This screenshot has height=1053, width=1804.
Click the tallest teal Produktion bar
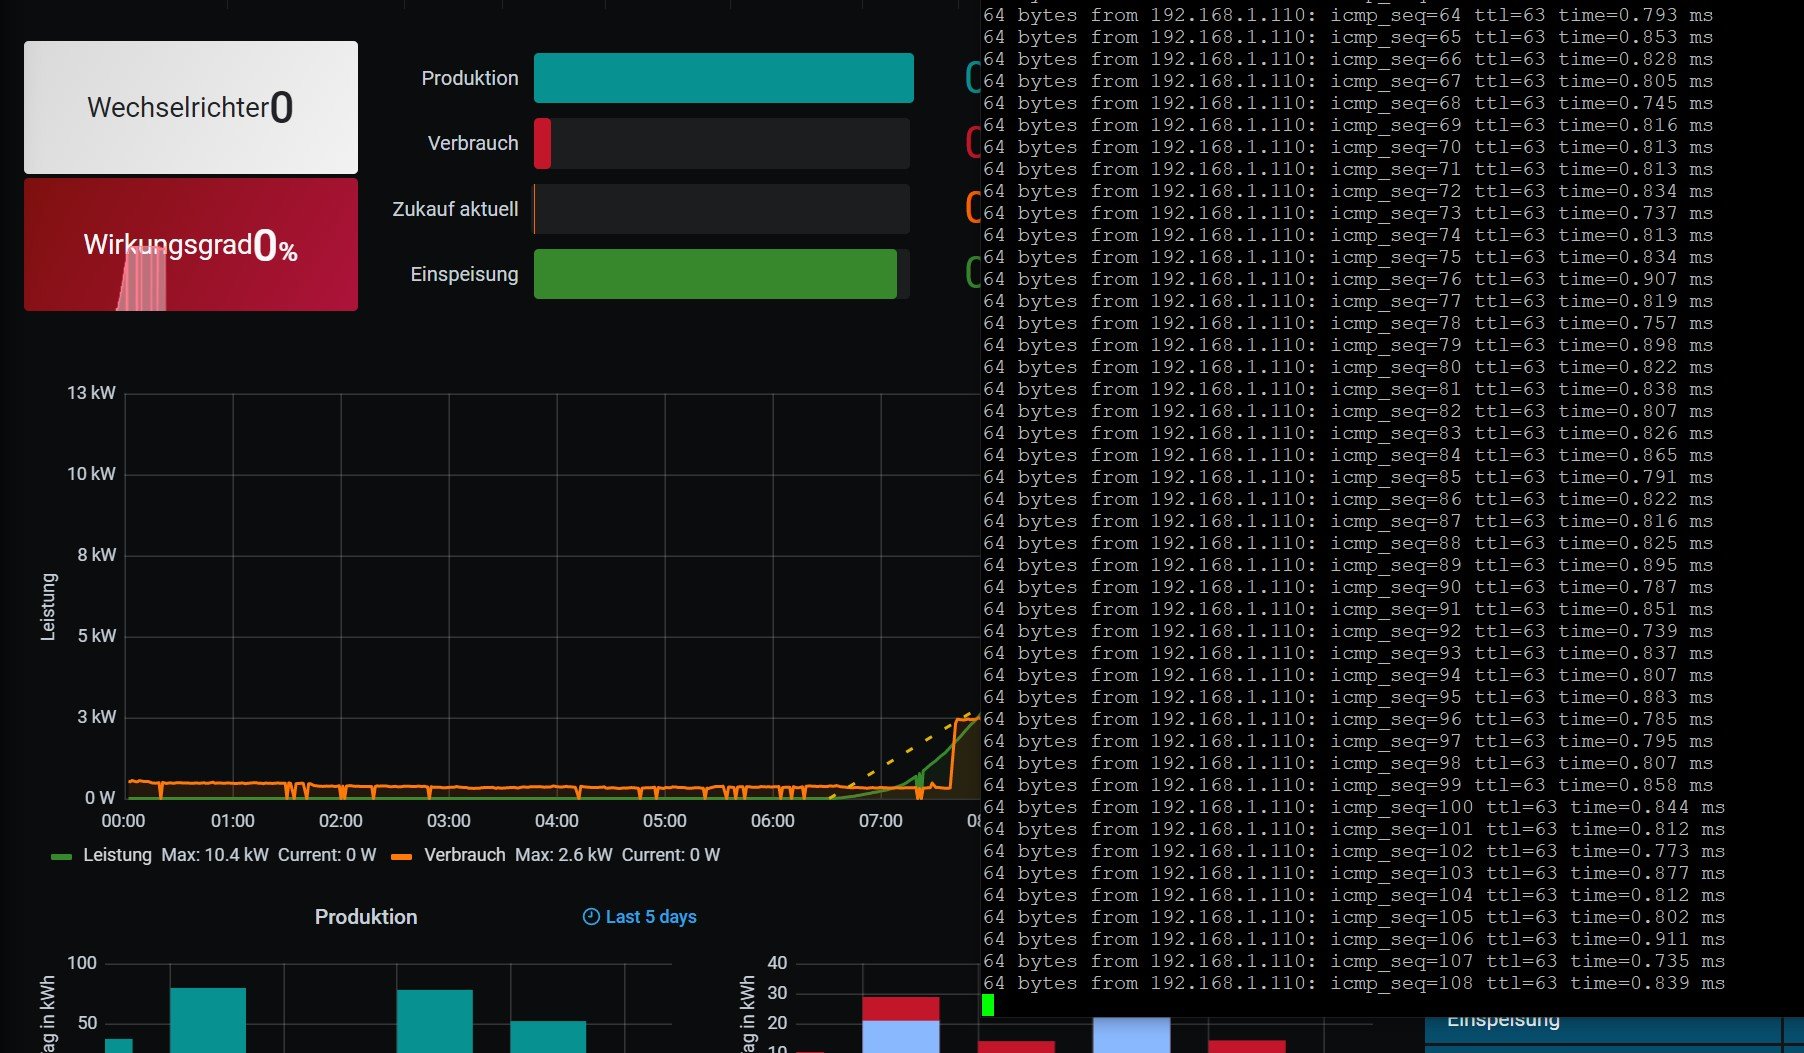tap(208, 1018)
